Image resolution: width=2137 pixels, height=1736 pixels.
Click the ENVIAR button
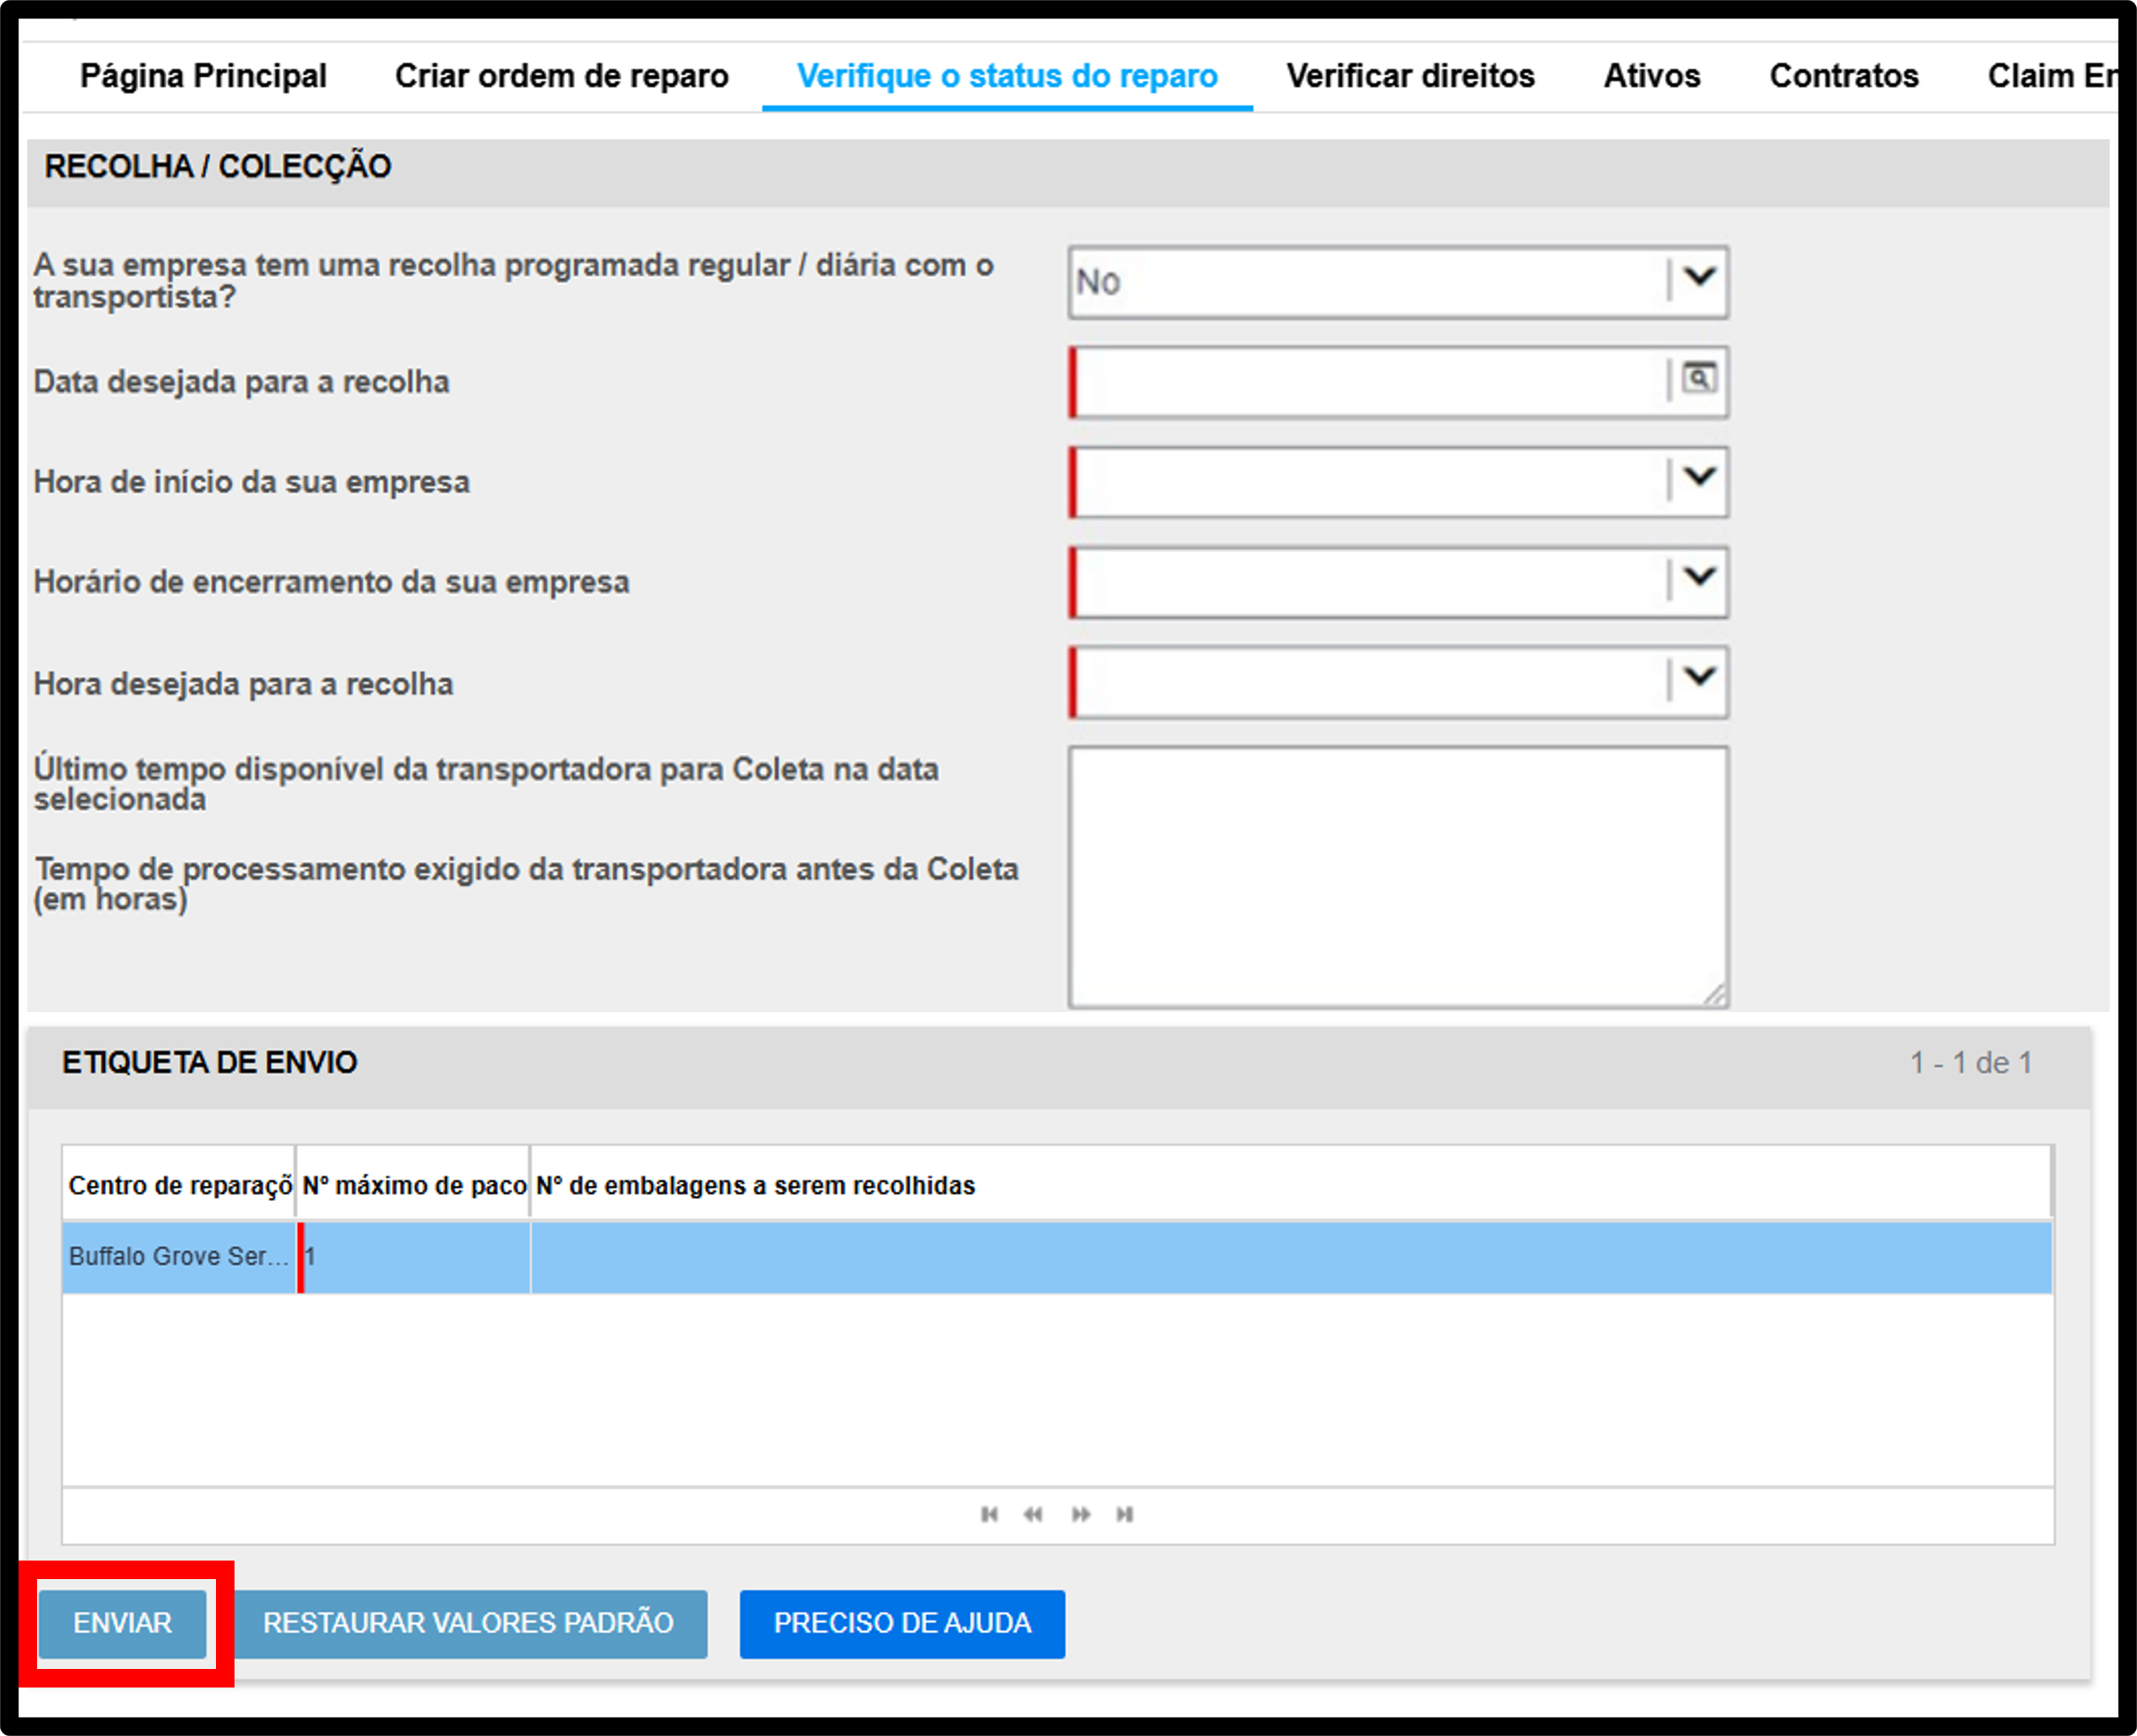point(122,1623)
